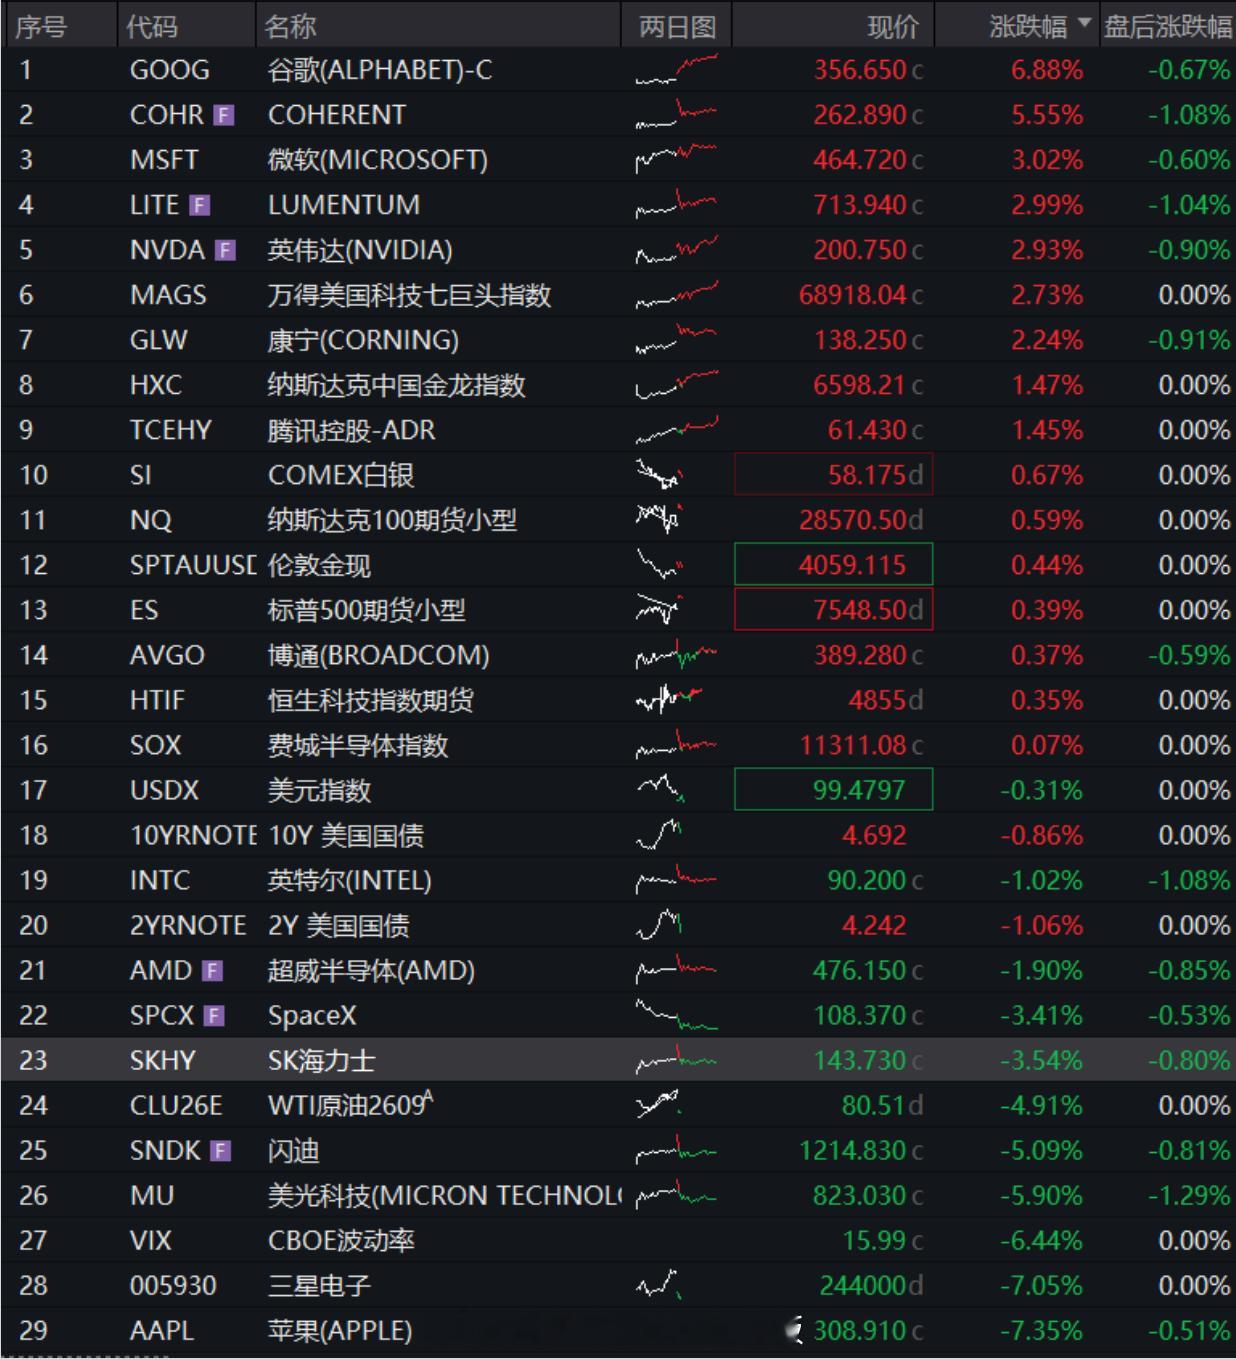Select the 博通(BROADCOM) name cell
Image resolution: width=1236 pixels, height=1359 pixels.
[379, 655]
